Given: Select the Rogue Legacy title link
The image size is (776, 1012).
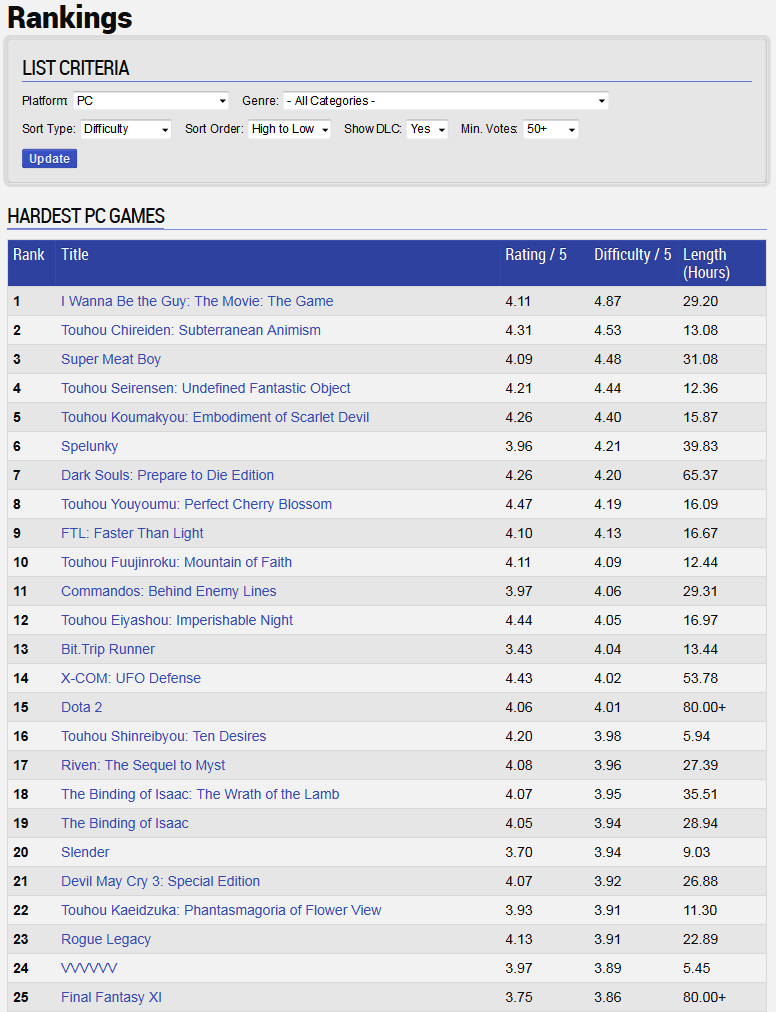Looking at the screenshot, I should click(106, 939).
